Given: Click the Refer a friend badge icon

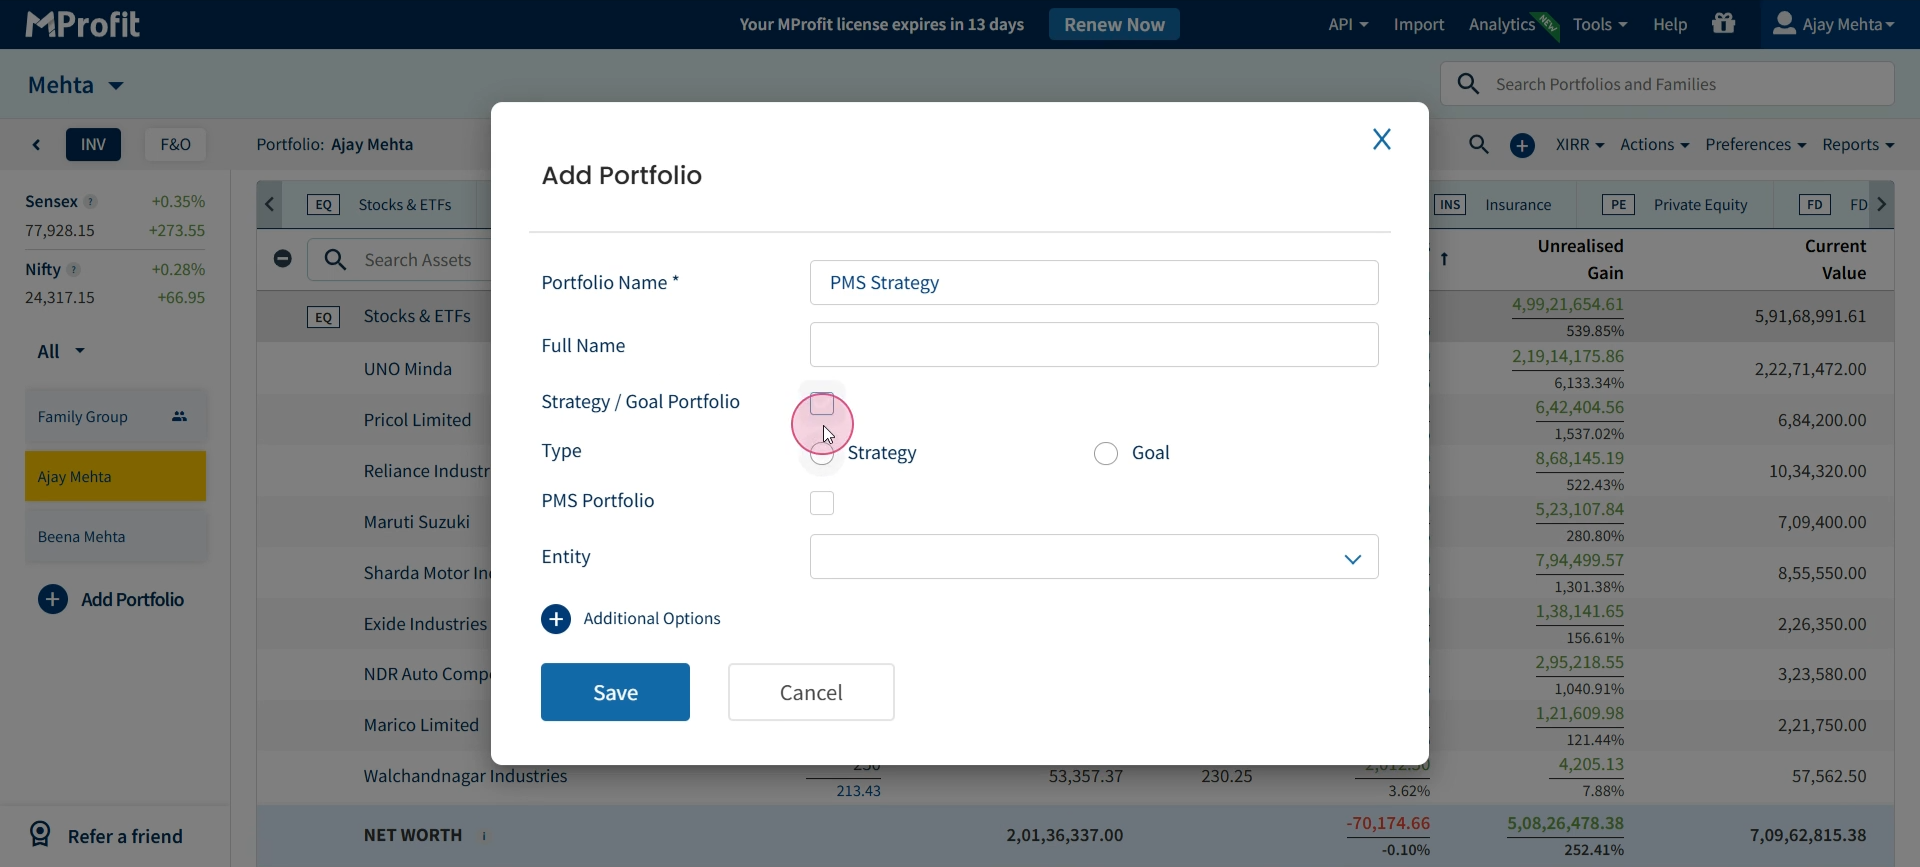Looking at the screenshot, I should pyautogui.click(x=40, y=834).
